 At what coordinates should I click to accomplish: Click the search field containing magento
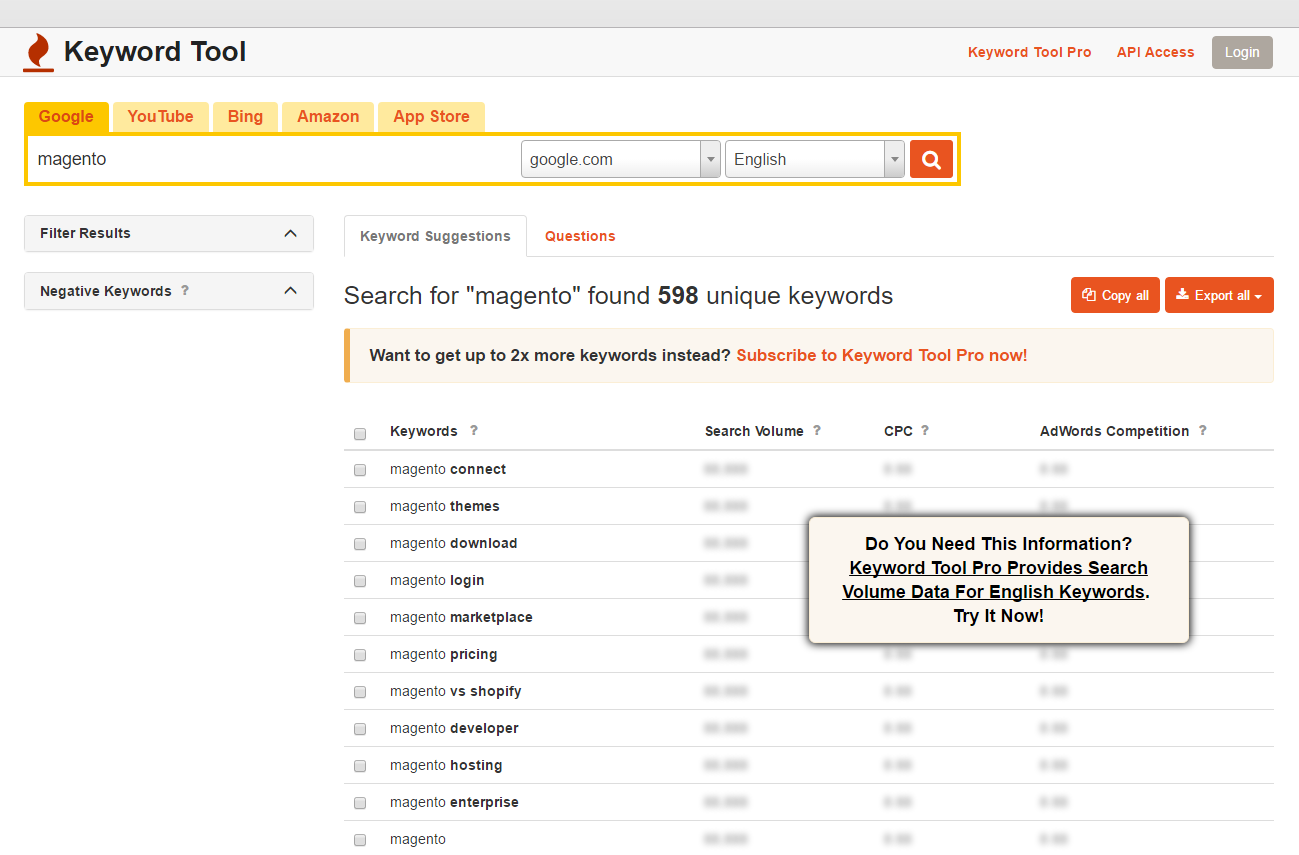(x=274, y=159)
